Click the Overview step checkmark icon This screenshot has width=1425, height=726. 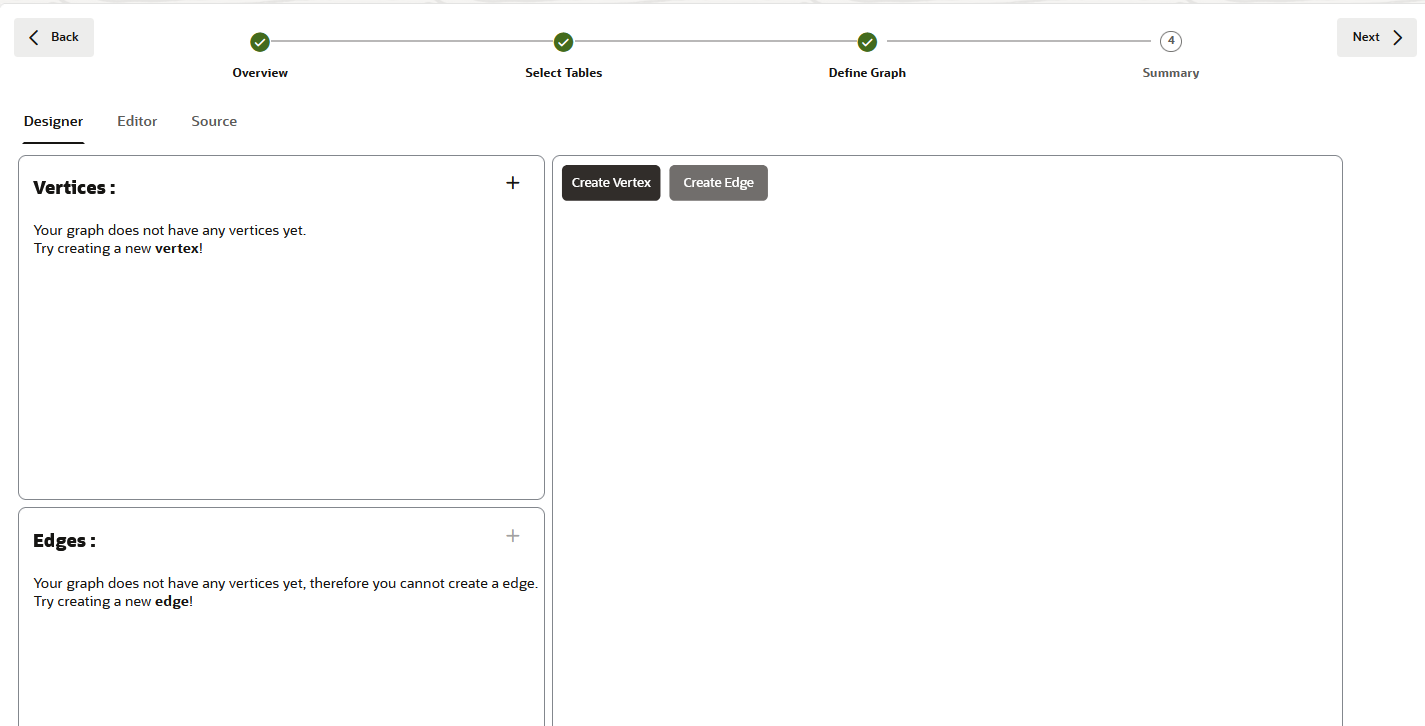pyautogui.click(x=259, y=42)
